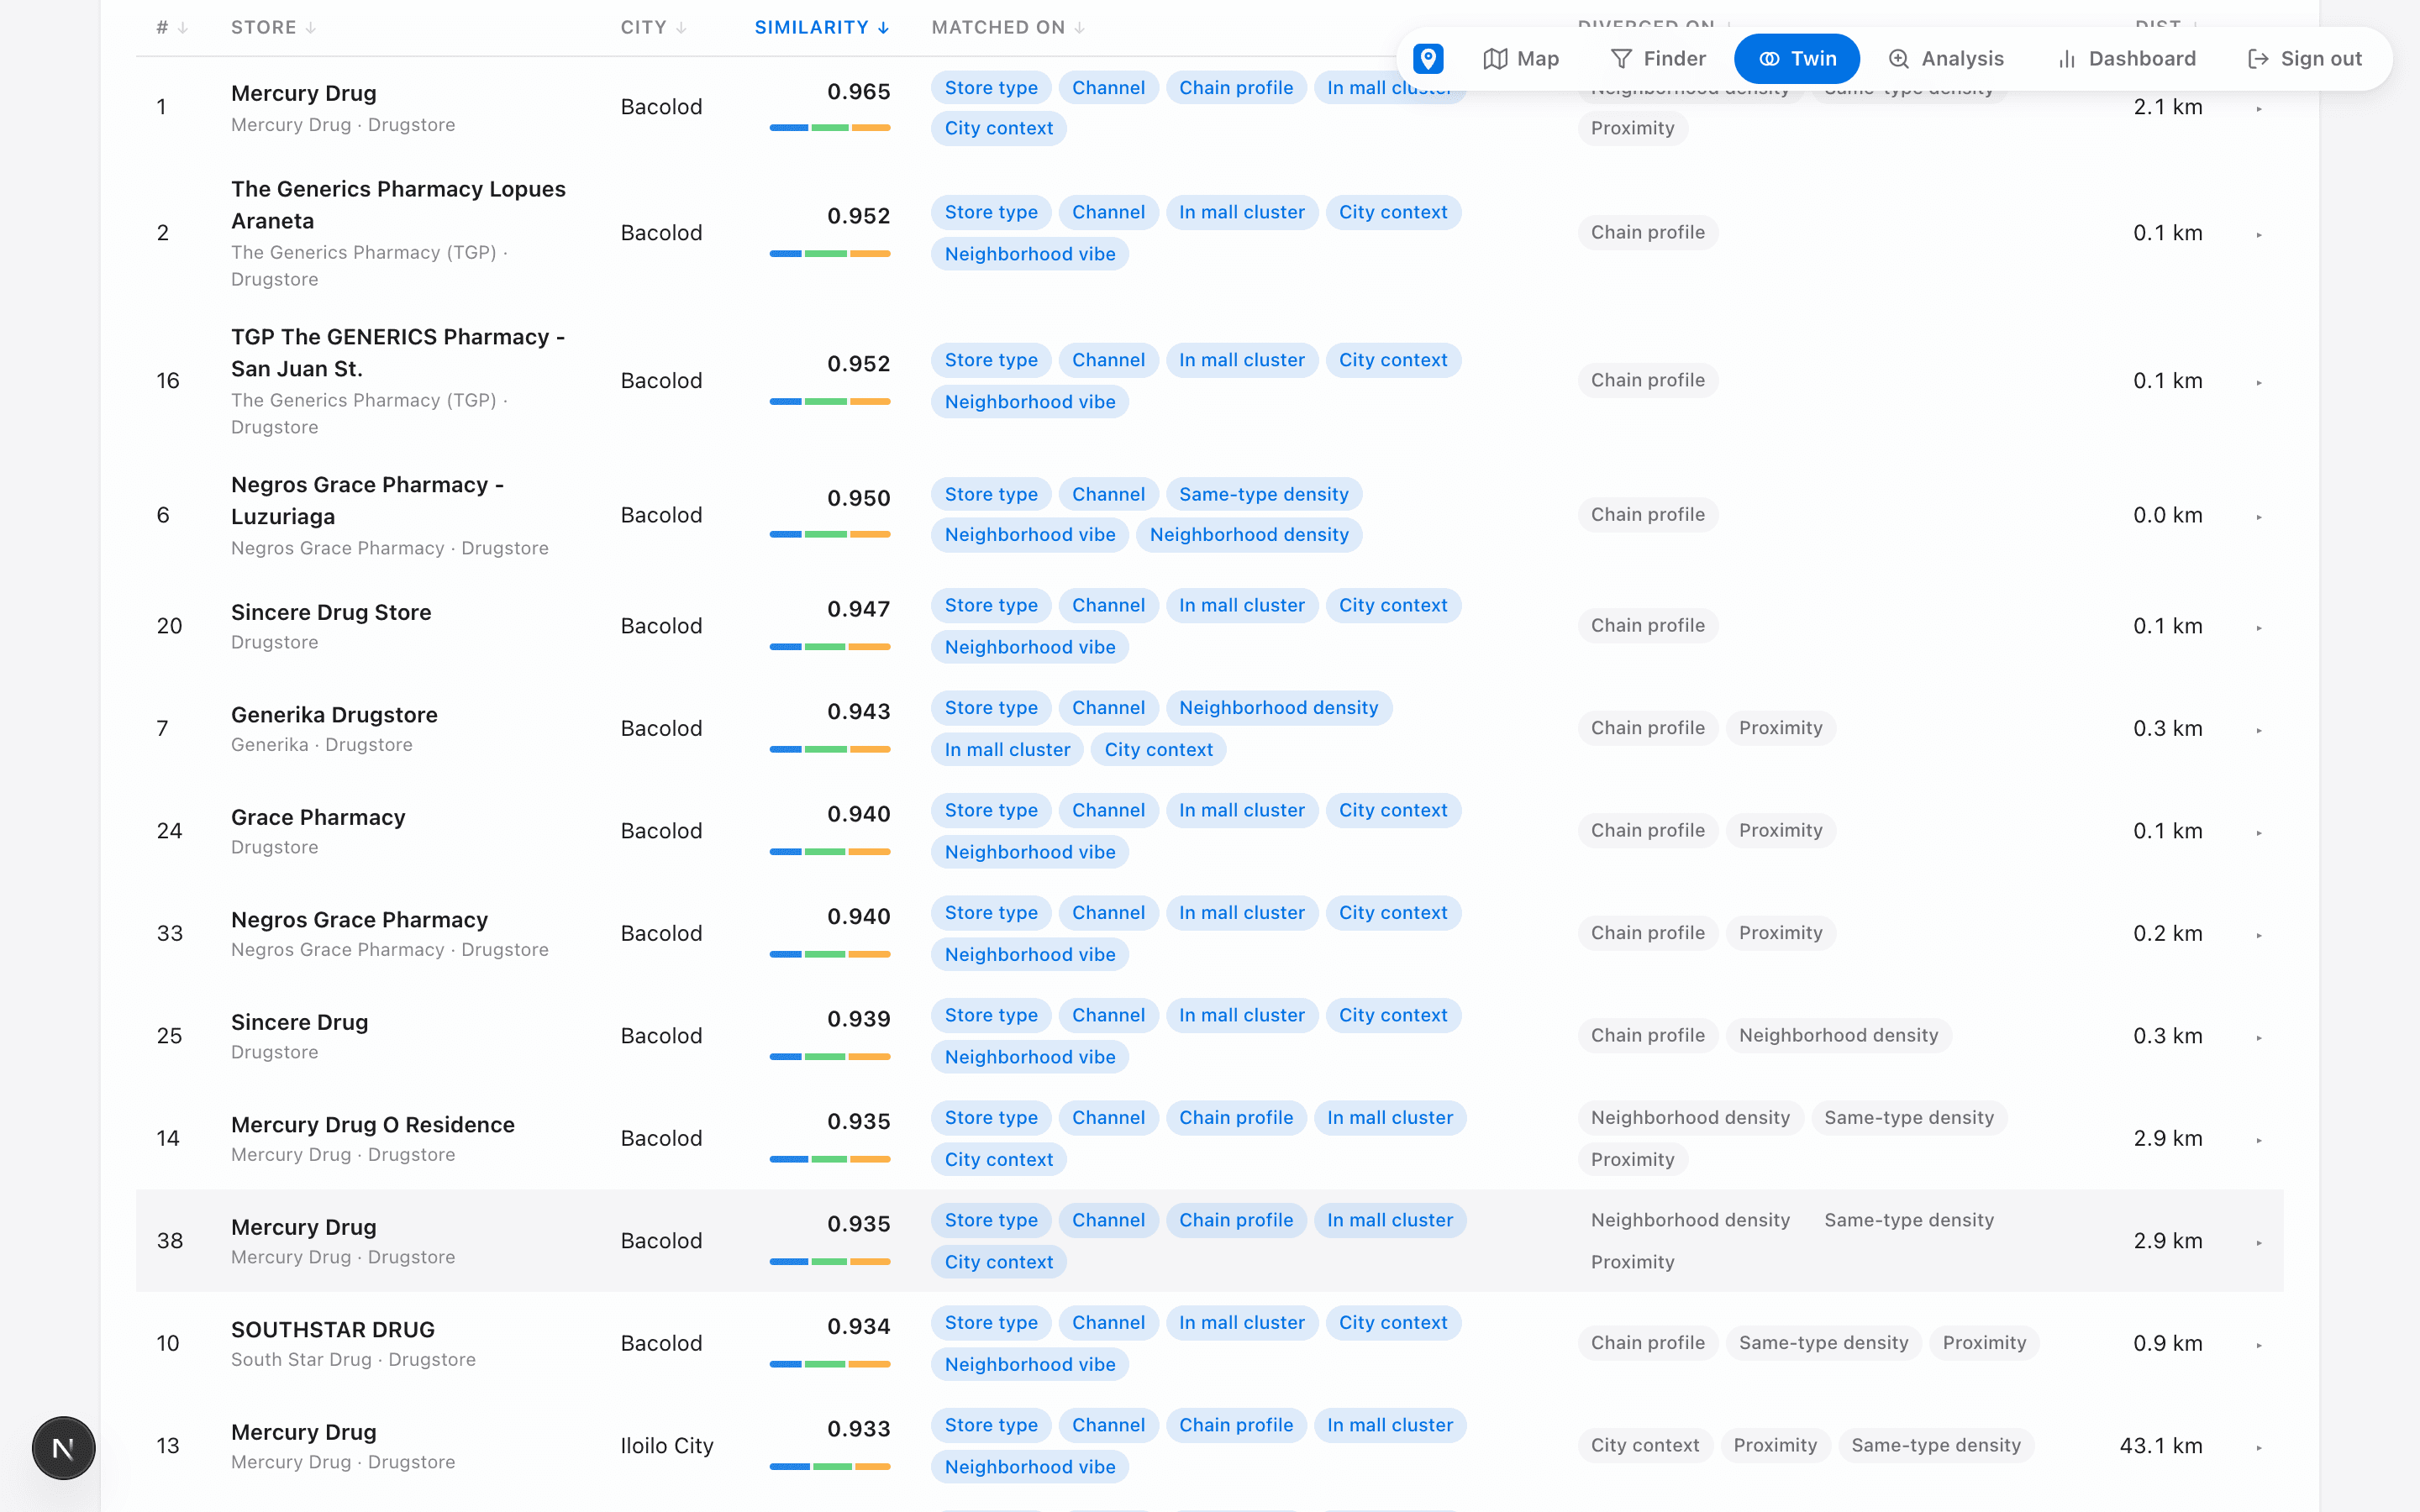Expand Generika Drugstore row arrow
Image resolution: width=2420 pixels, height=1512 pixels.
[x=2259, y=730]
